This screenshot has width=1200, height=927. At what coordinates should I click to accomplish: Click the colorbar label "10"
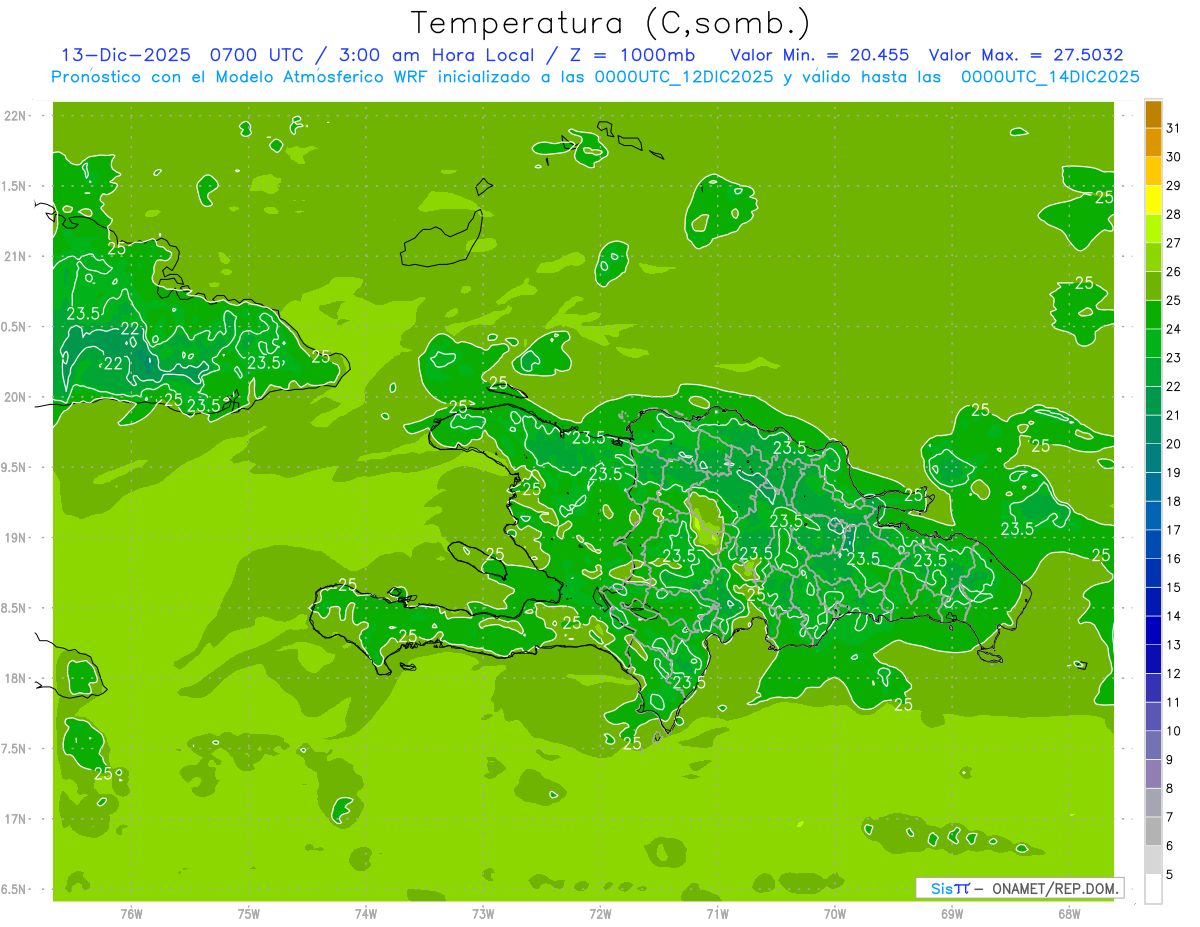tap(1173, 731)
